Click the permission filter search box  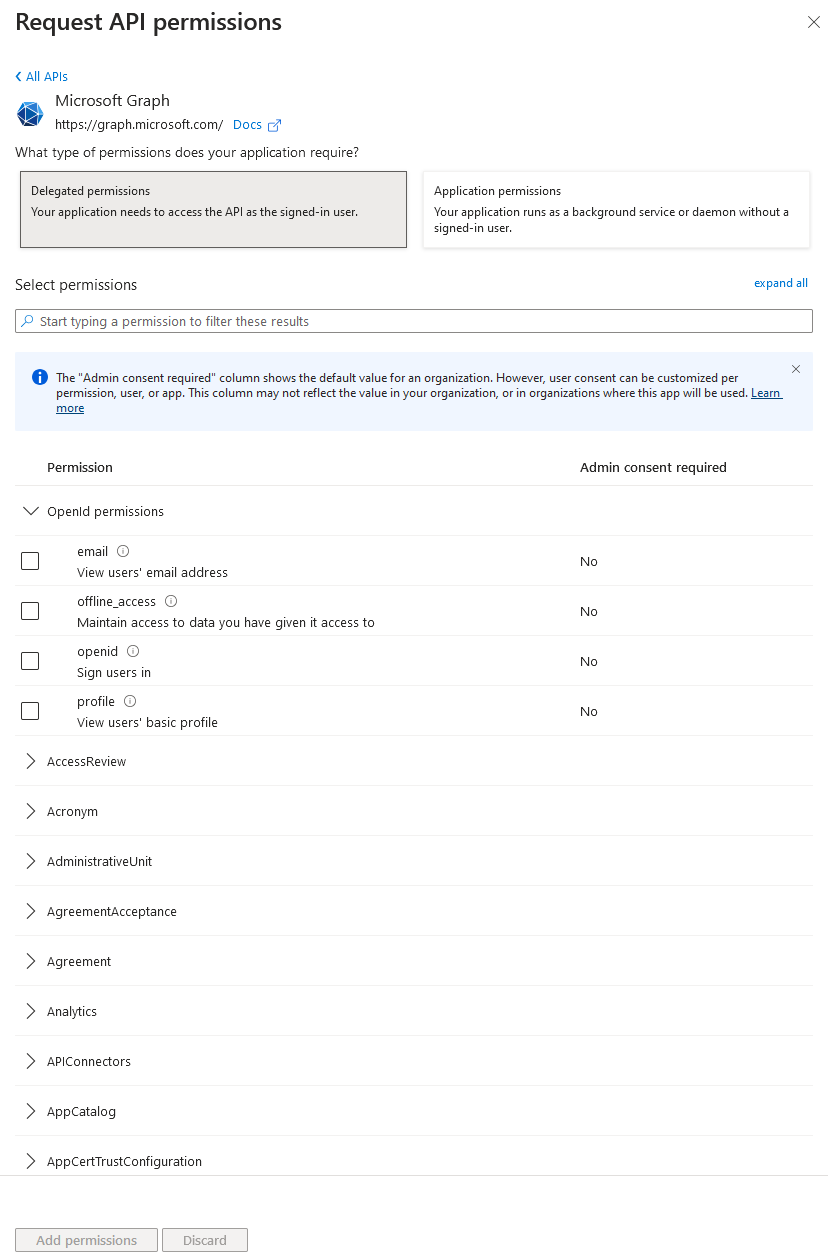pos(414,321)
